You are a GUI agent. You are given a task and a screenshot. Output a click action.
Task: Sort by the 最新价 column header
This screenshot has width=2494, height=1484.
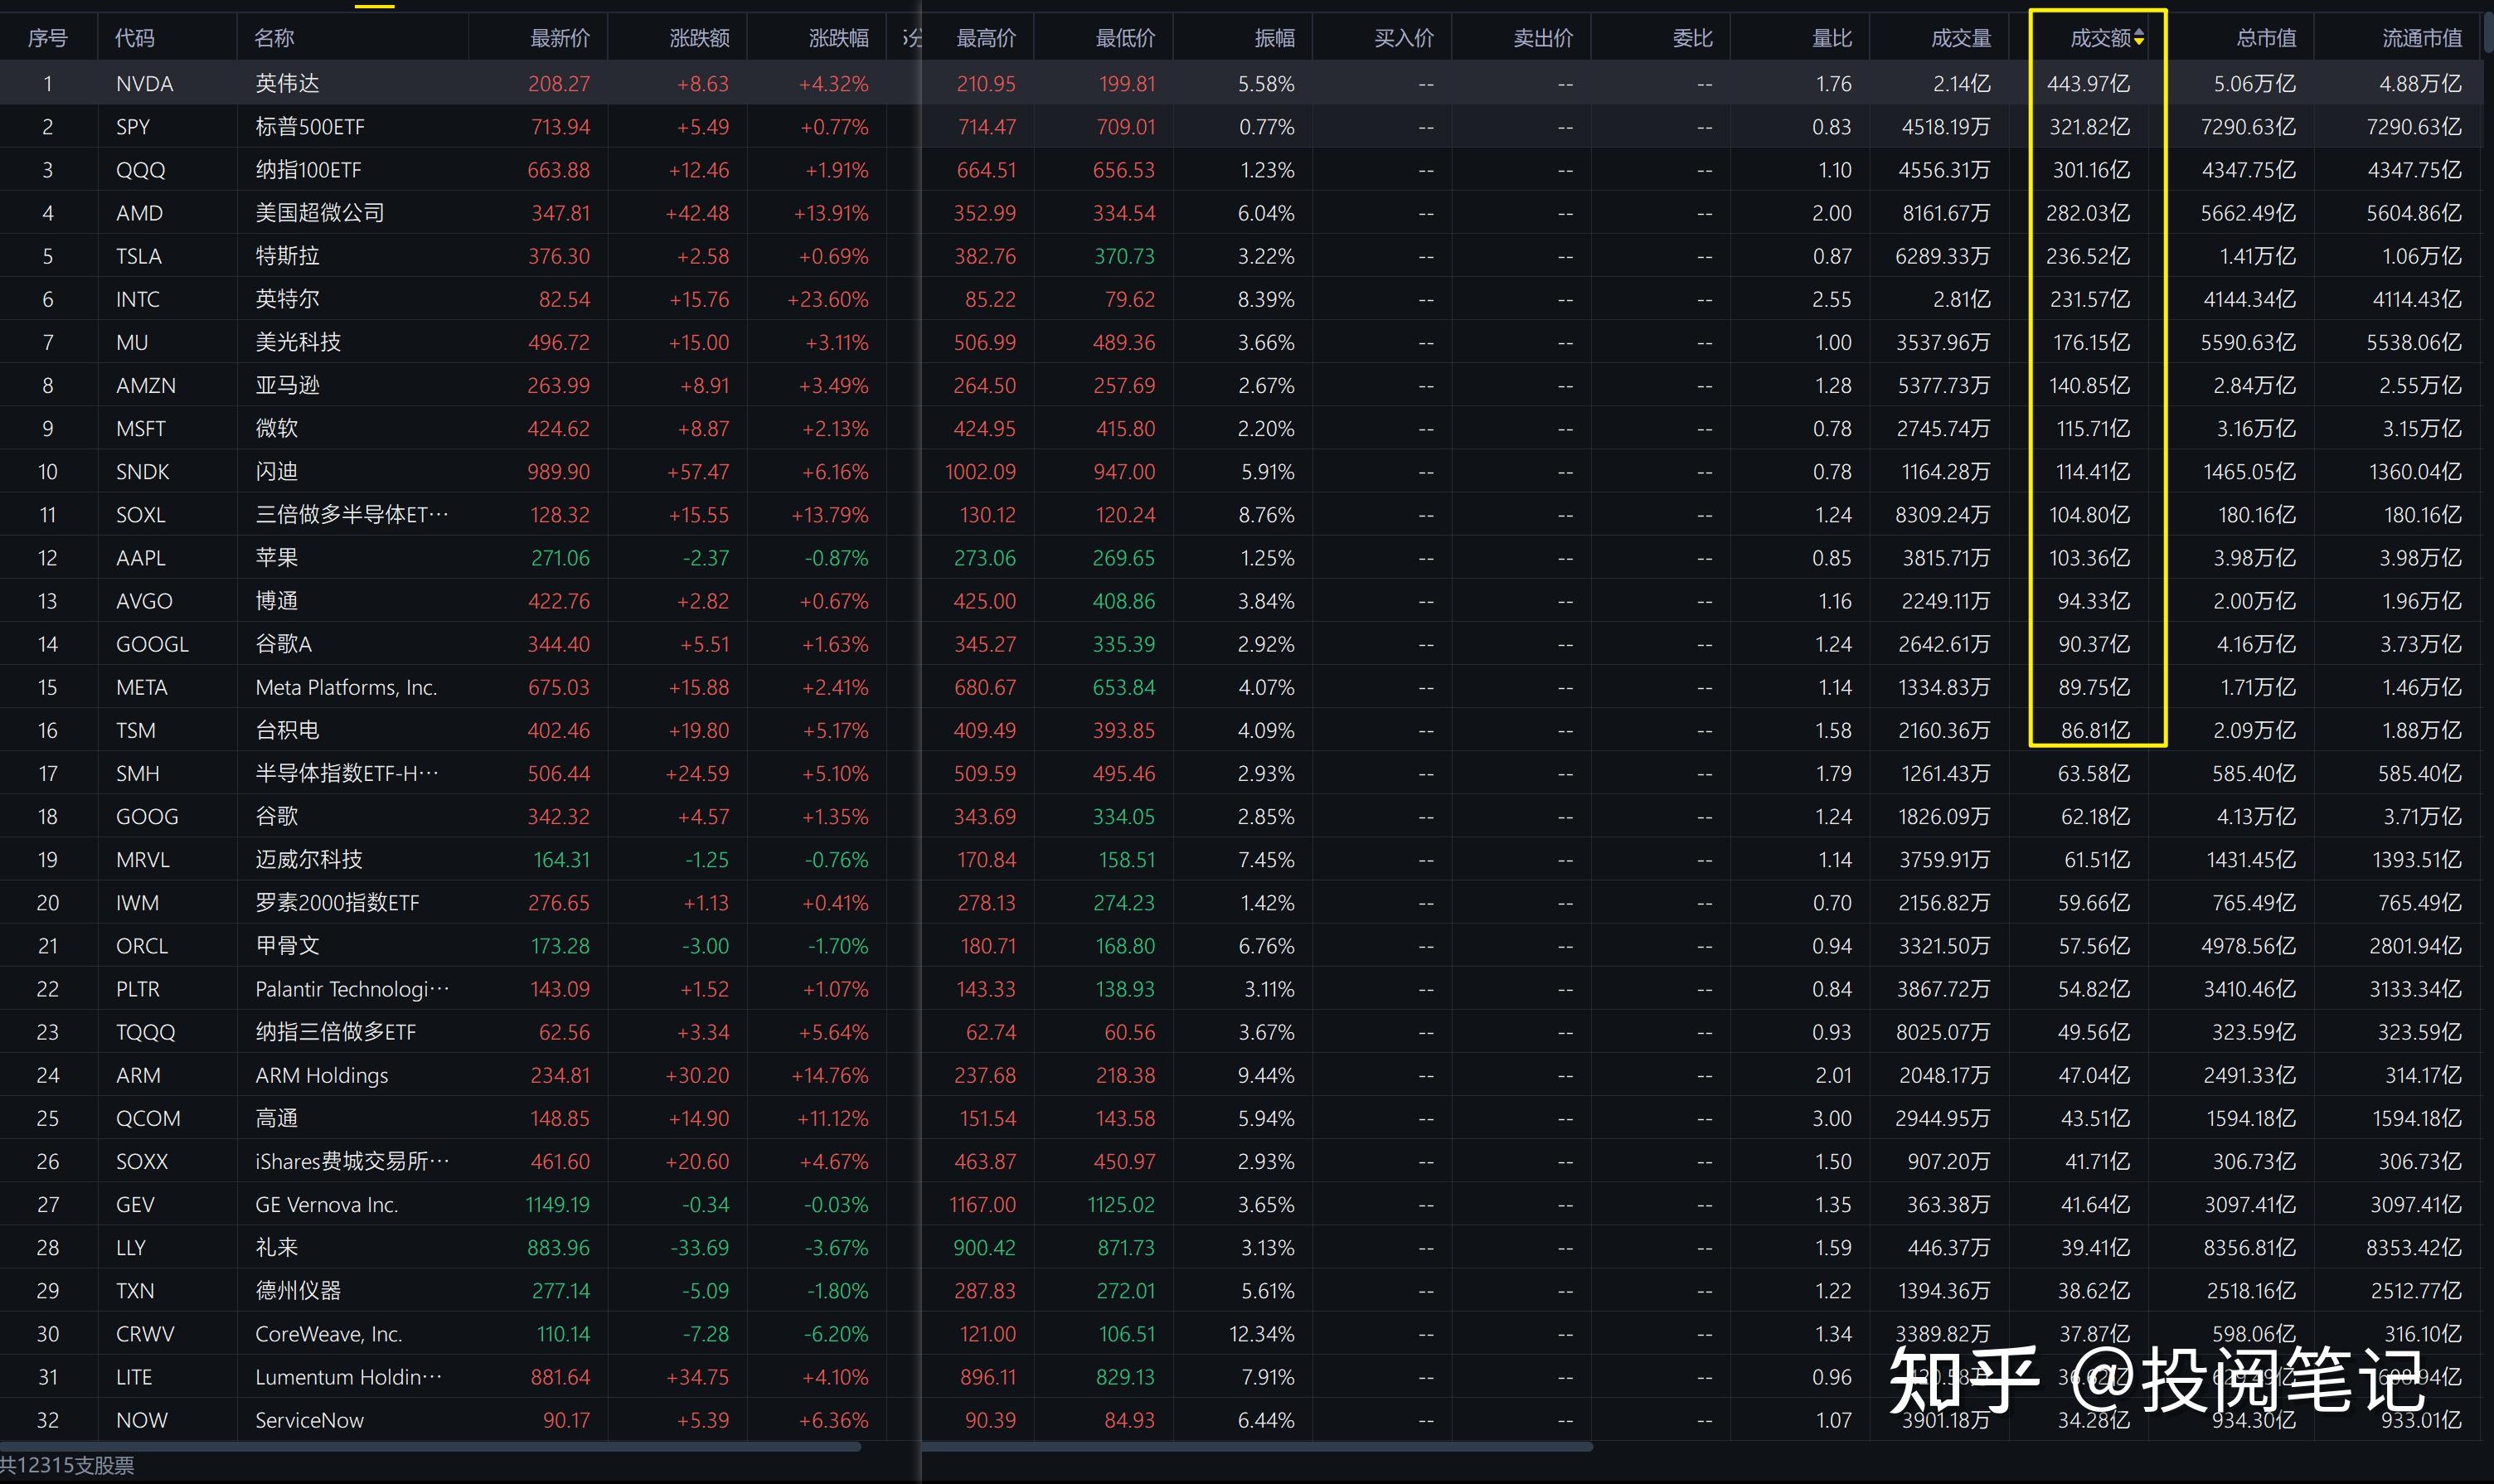point(560,38)
